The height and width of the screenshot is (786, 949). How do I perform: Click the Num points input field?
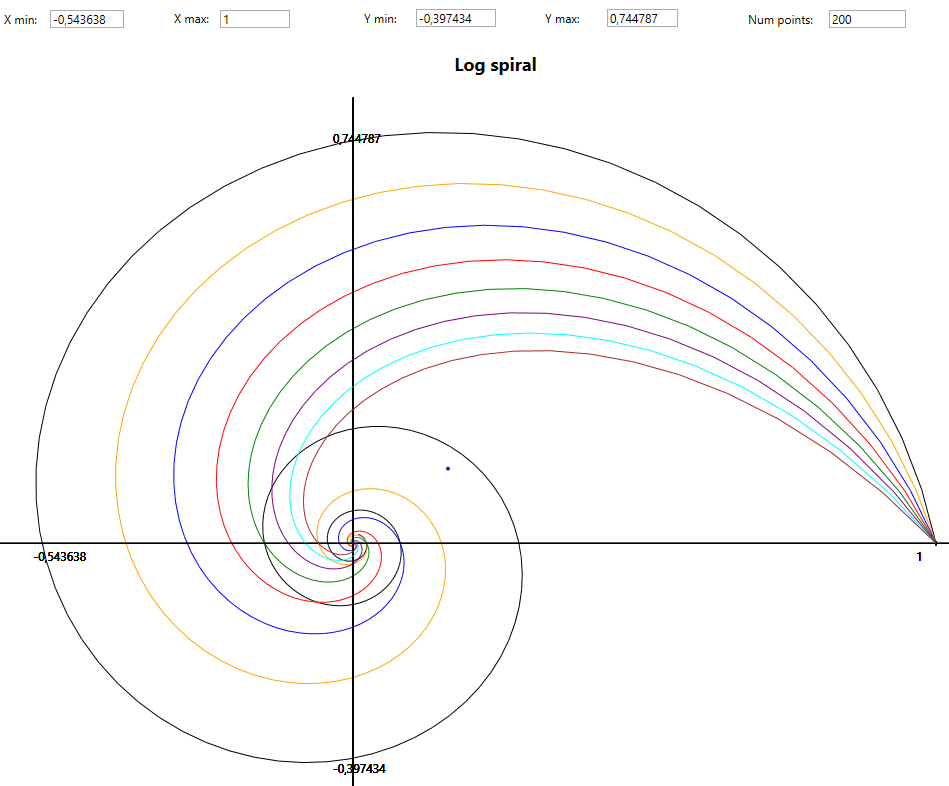click(x=867, y=19)
